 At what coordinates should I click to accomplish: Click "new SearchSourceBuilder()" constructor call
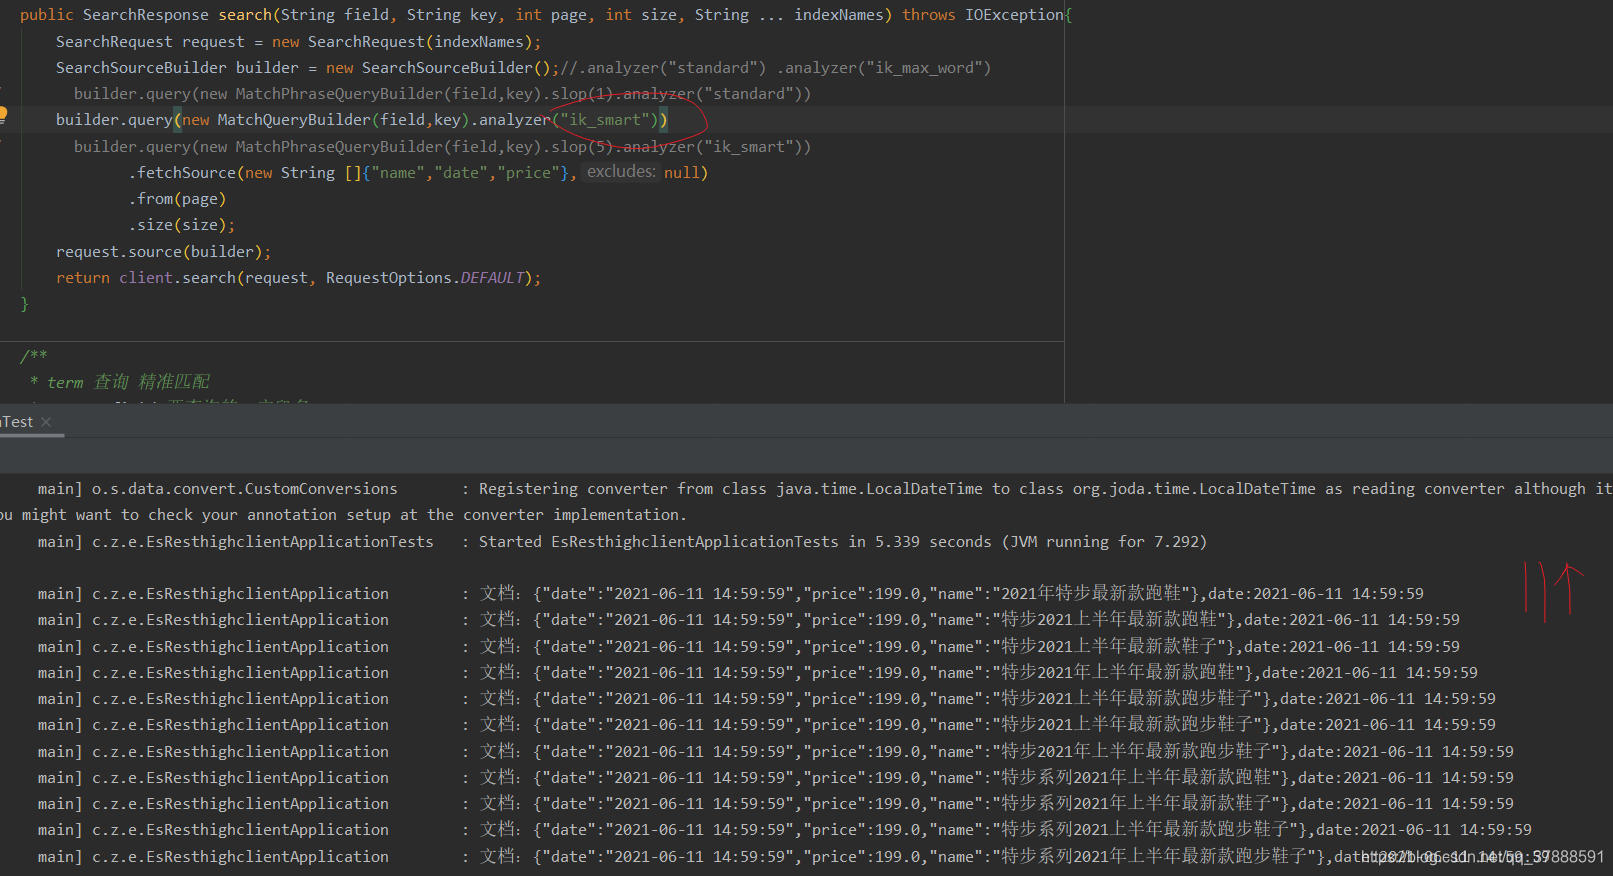438,68
